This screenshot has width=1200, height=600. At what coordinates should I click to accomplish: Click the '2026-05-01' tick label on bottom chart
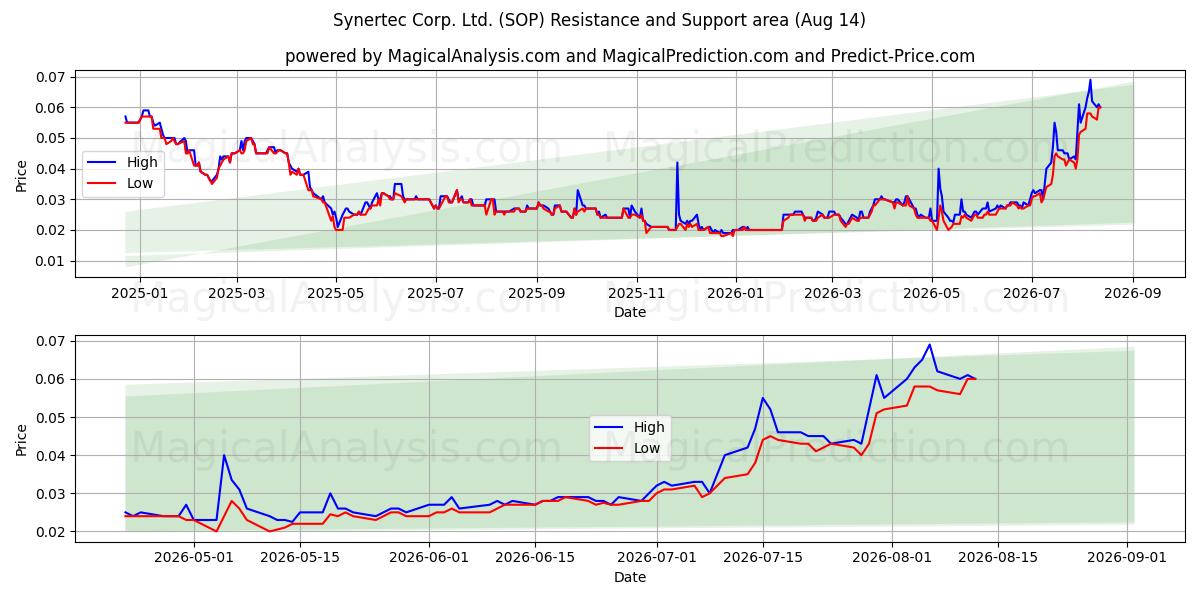pos(193,558)
